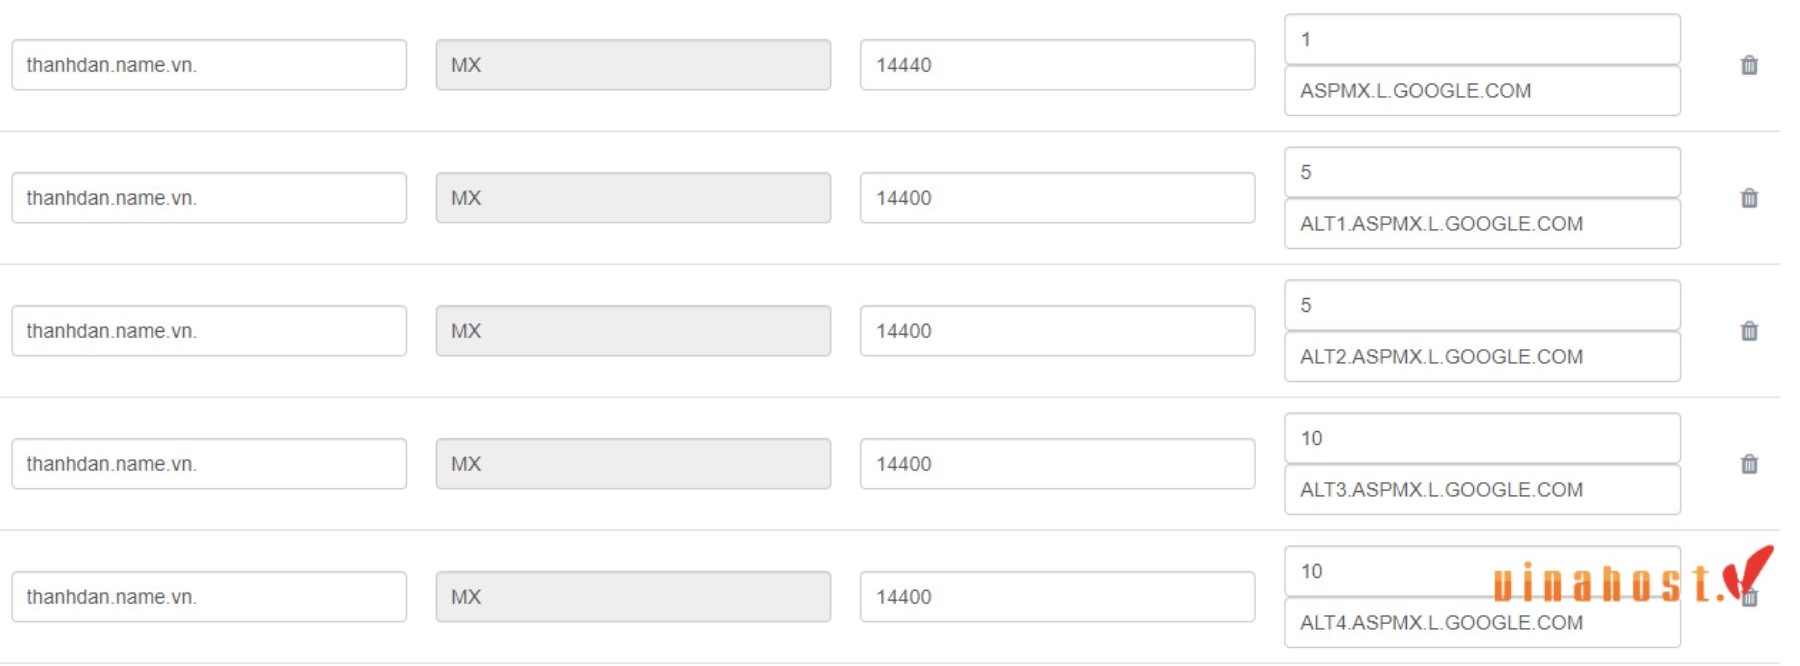Click trash icon for ALT3.ASPMX.L.GOOGLE.COM row

point(1749,464)
